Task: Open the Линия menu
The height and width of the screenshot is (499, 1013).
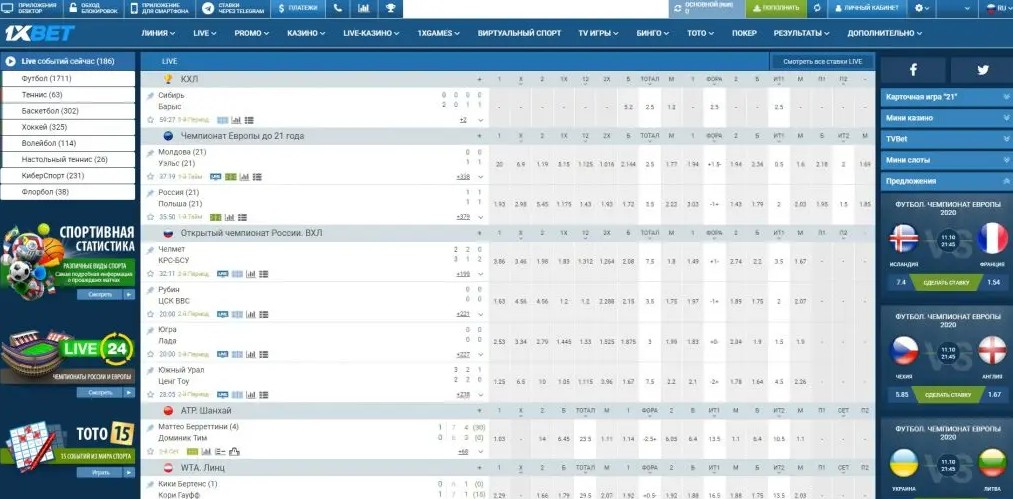Action: click(x=158, y=33)
